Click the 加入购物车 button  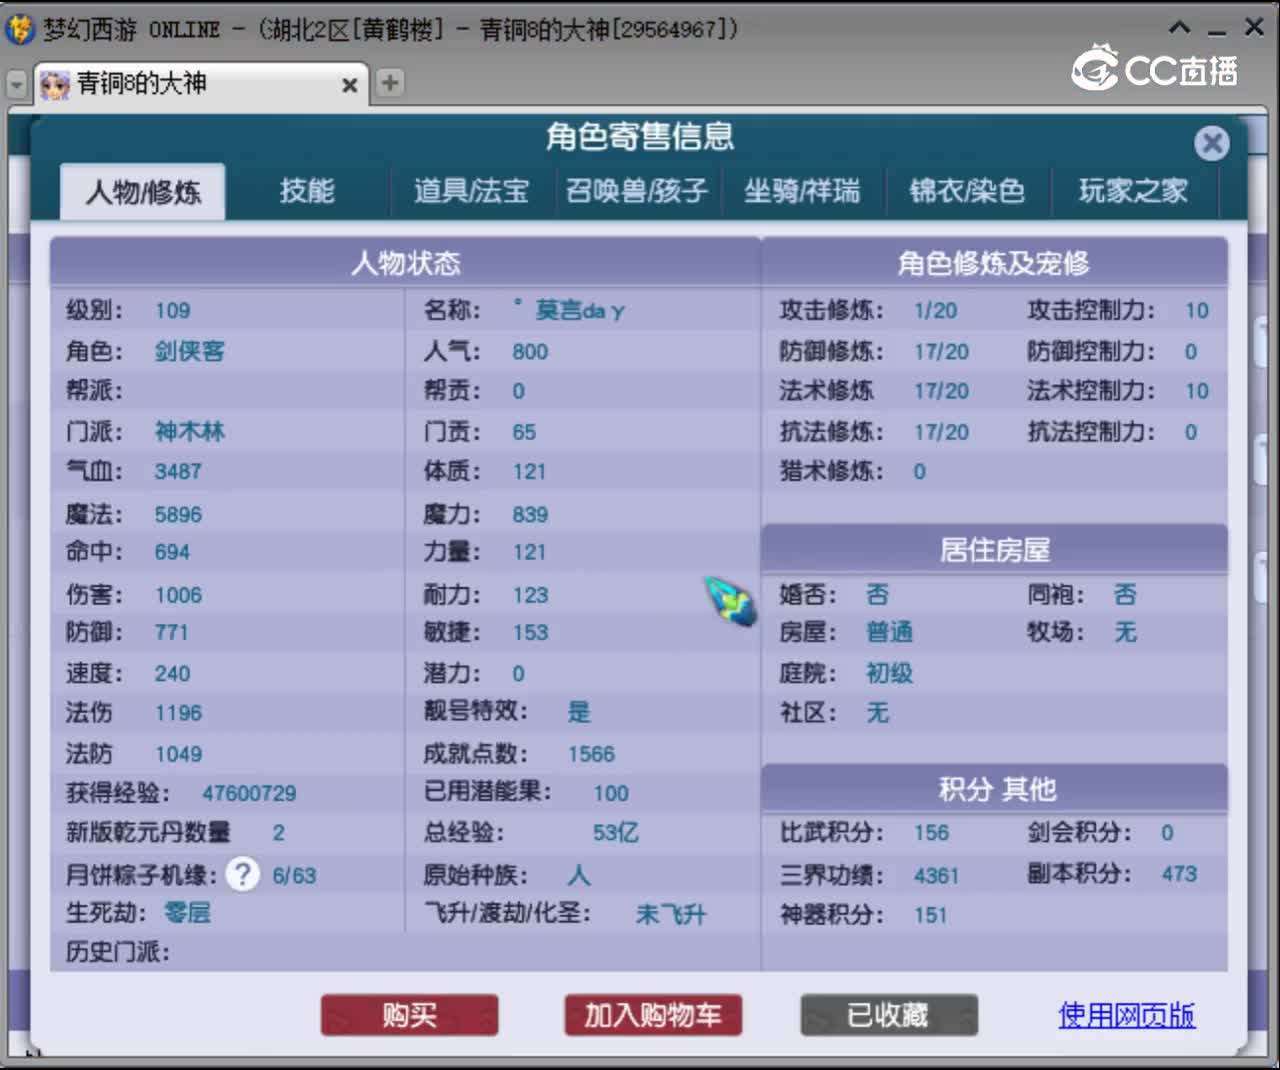coord(653,1015)
